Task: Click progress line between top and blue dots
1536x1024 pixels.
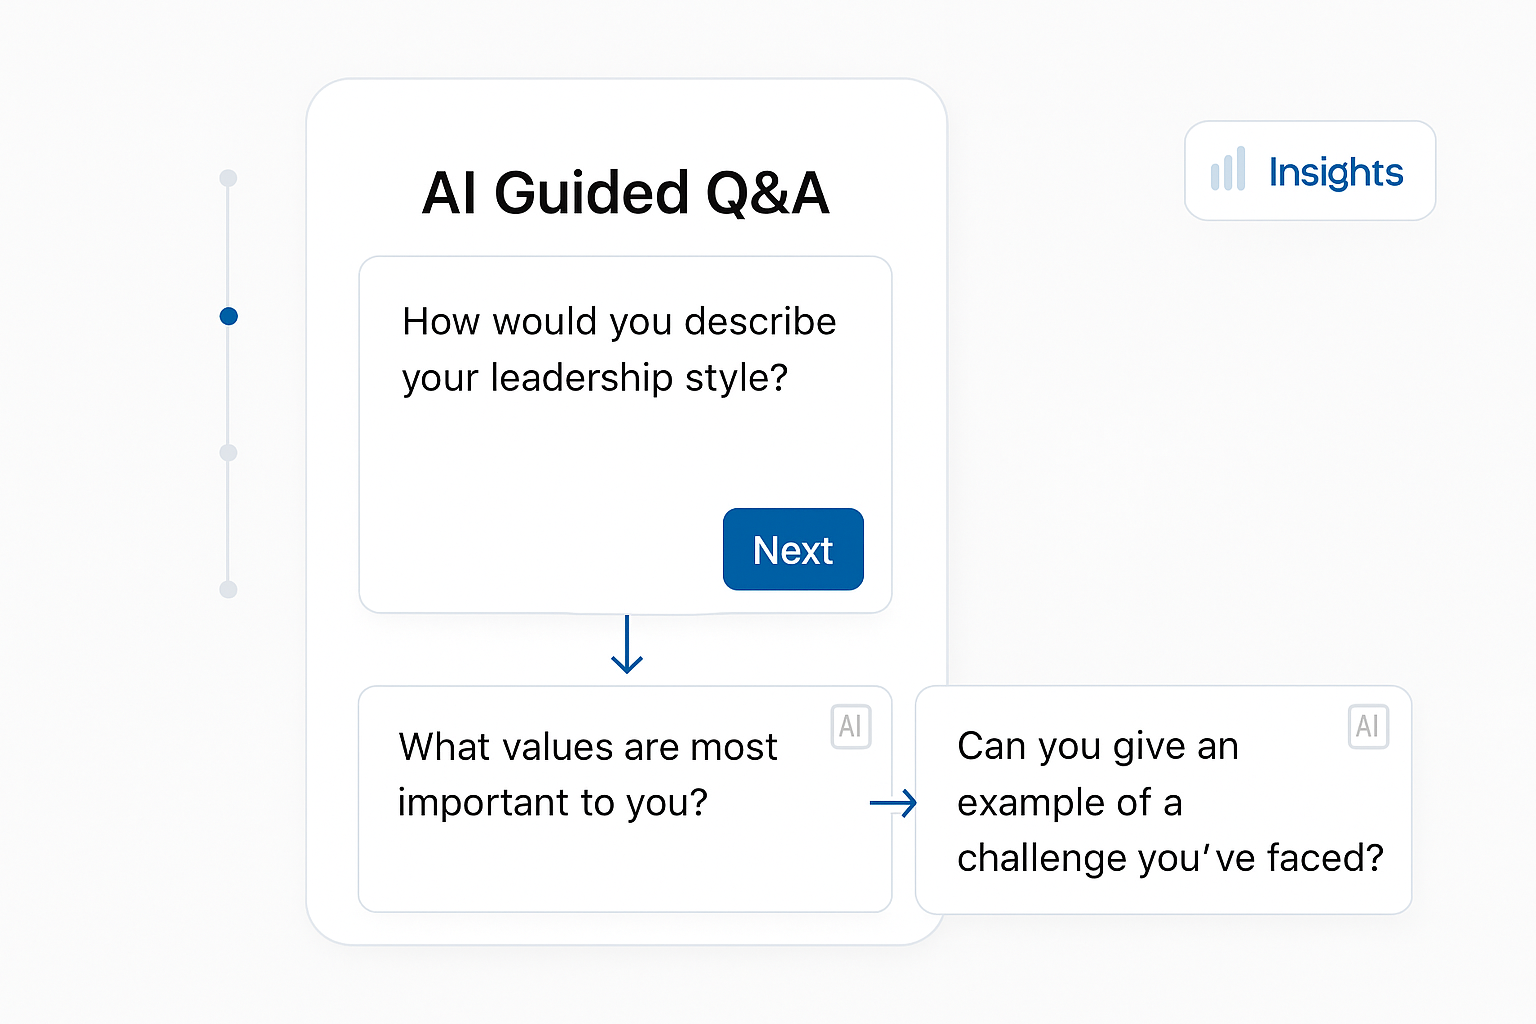Action: click(228, 247)
